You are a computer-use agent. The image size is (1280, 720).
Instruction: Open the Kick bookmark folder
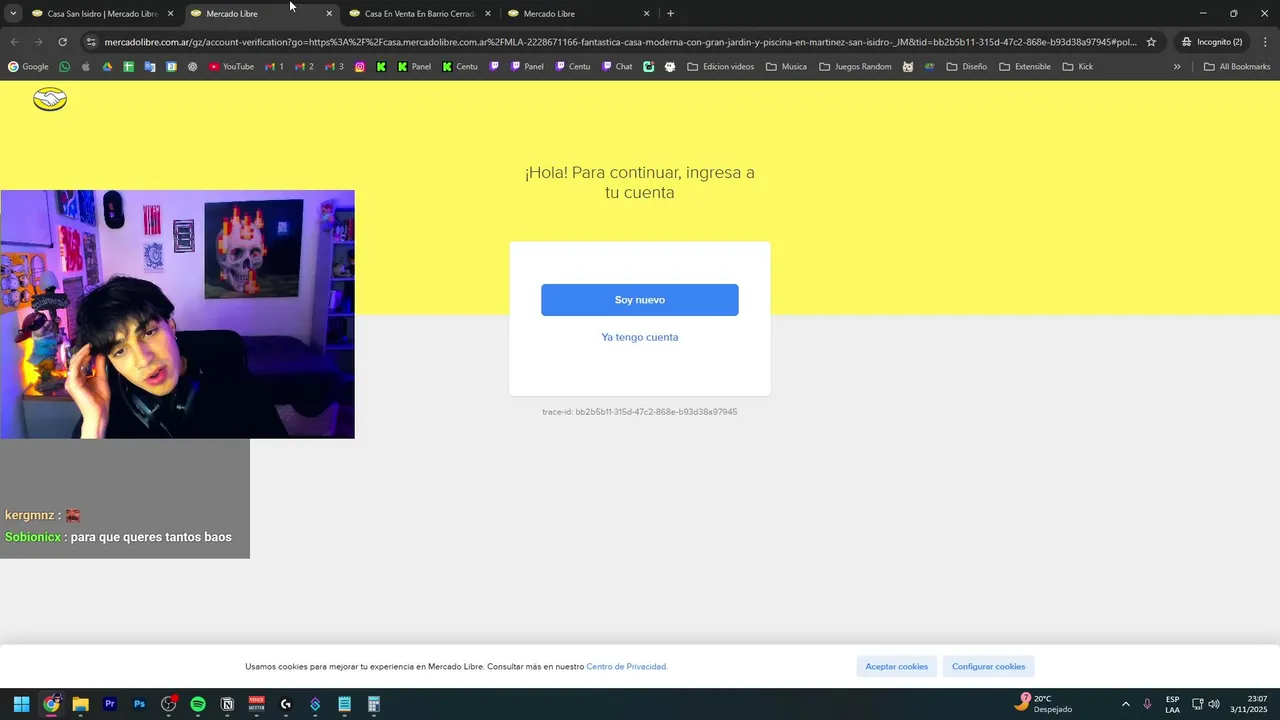pos(1078,67)
